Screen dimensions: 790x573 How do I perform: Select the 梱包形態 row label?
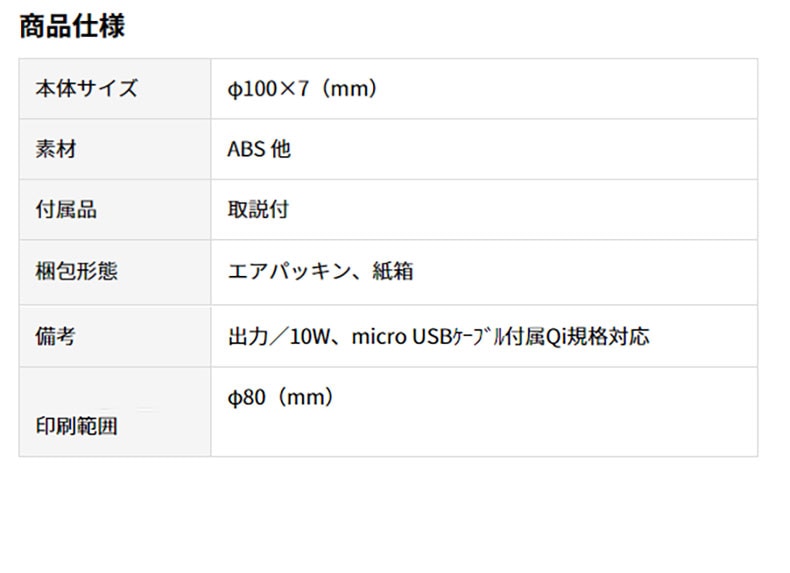click(76, 271)
